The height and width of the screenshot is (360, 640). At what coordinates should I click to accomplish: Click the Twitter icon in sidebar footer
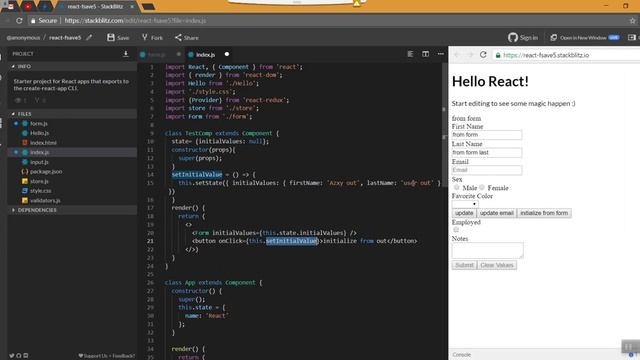tap(12, 356)
